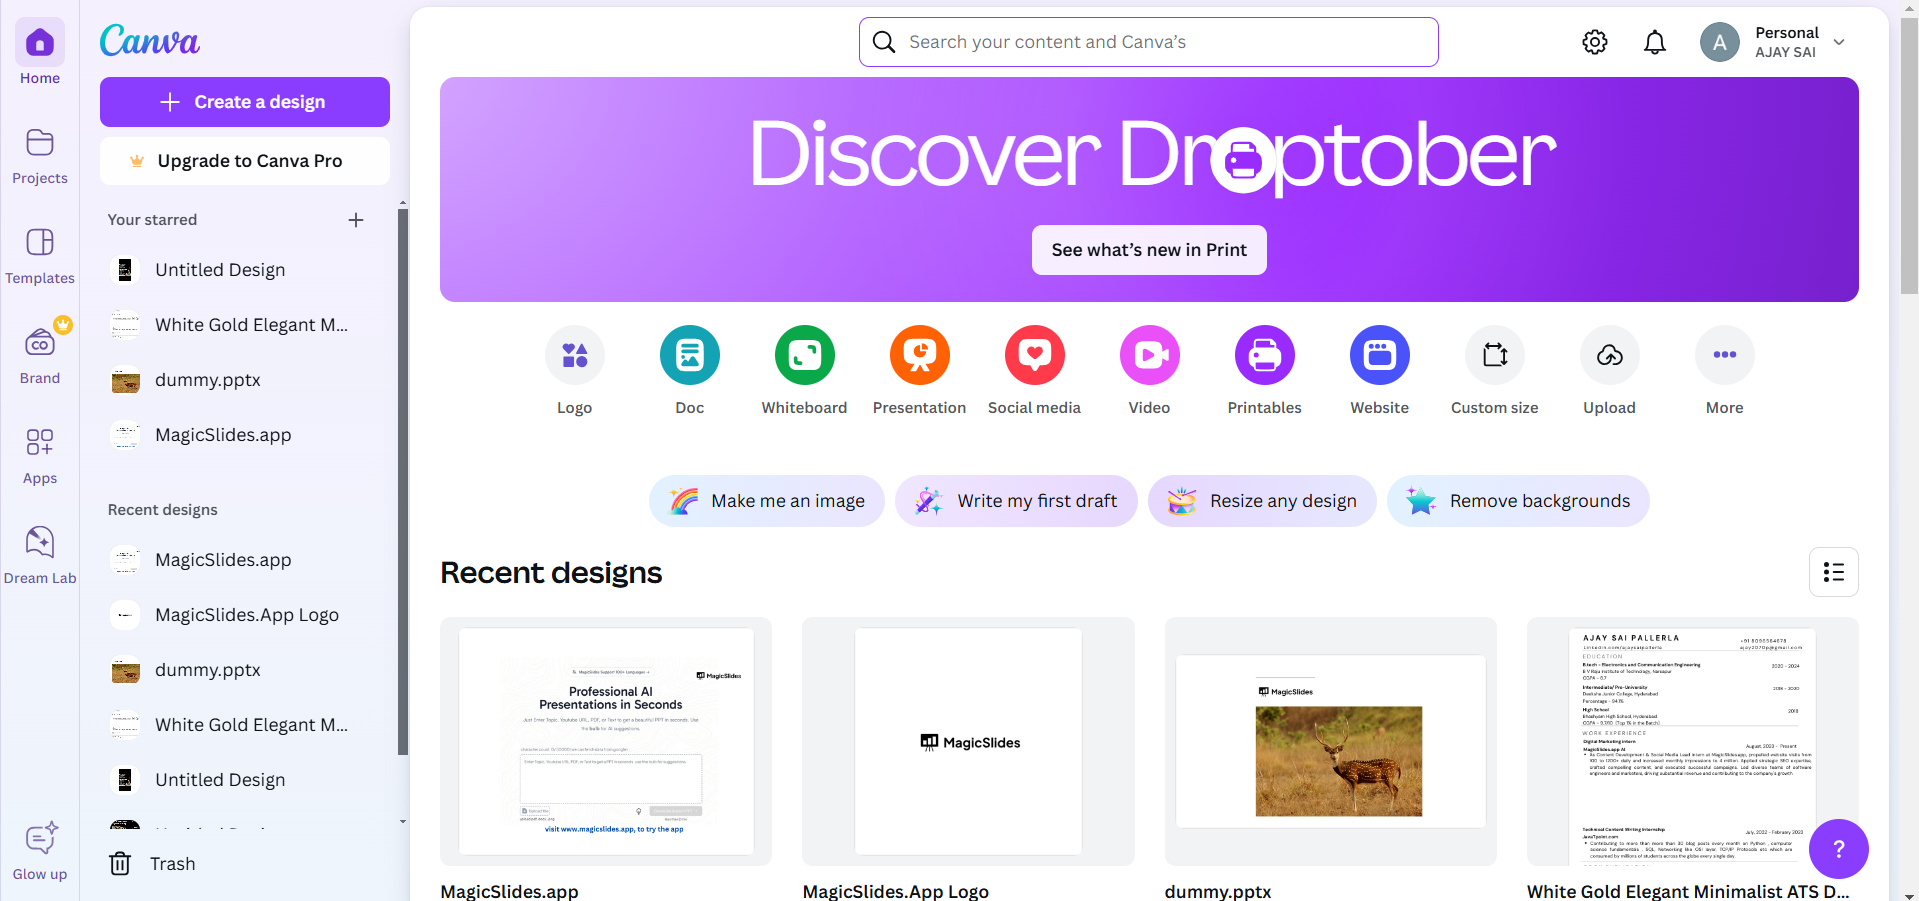1919x901 pixels.
Task: Click the Upload icon
Action: tap(1610, 355)
